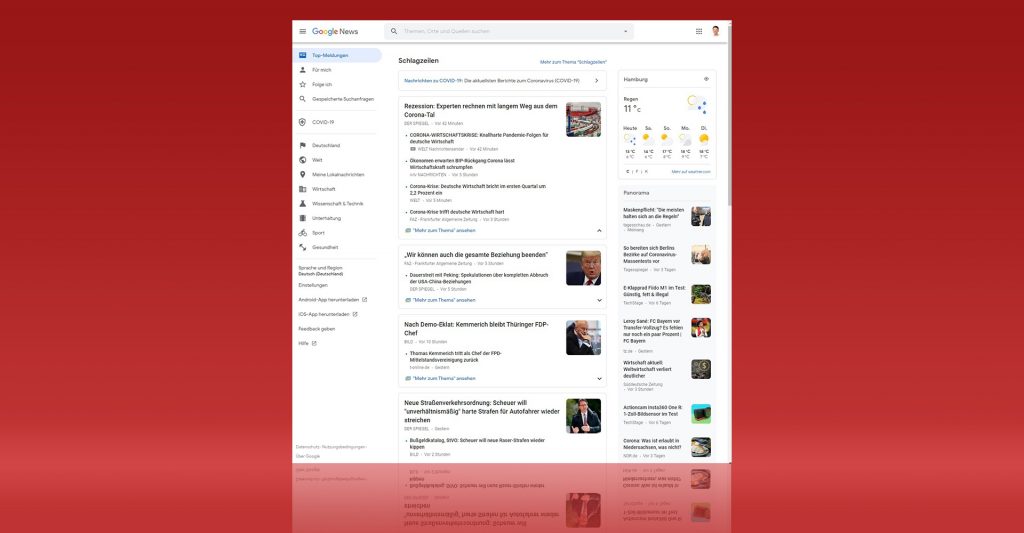
Task: Focus the Themen, Orte und Quellen search field
Action: (509, 31)
